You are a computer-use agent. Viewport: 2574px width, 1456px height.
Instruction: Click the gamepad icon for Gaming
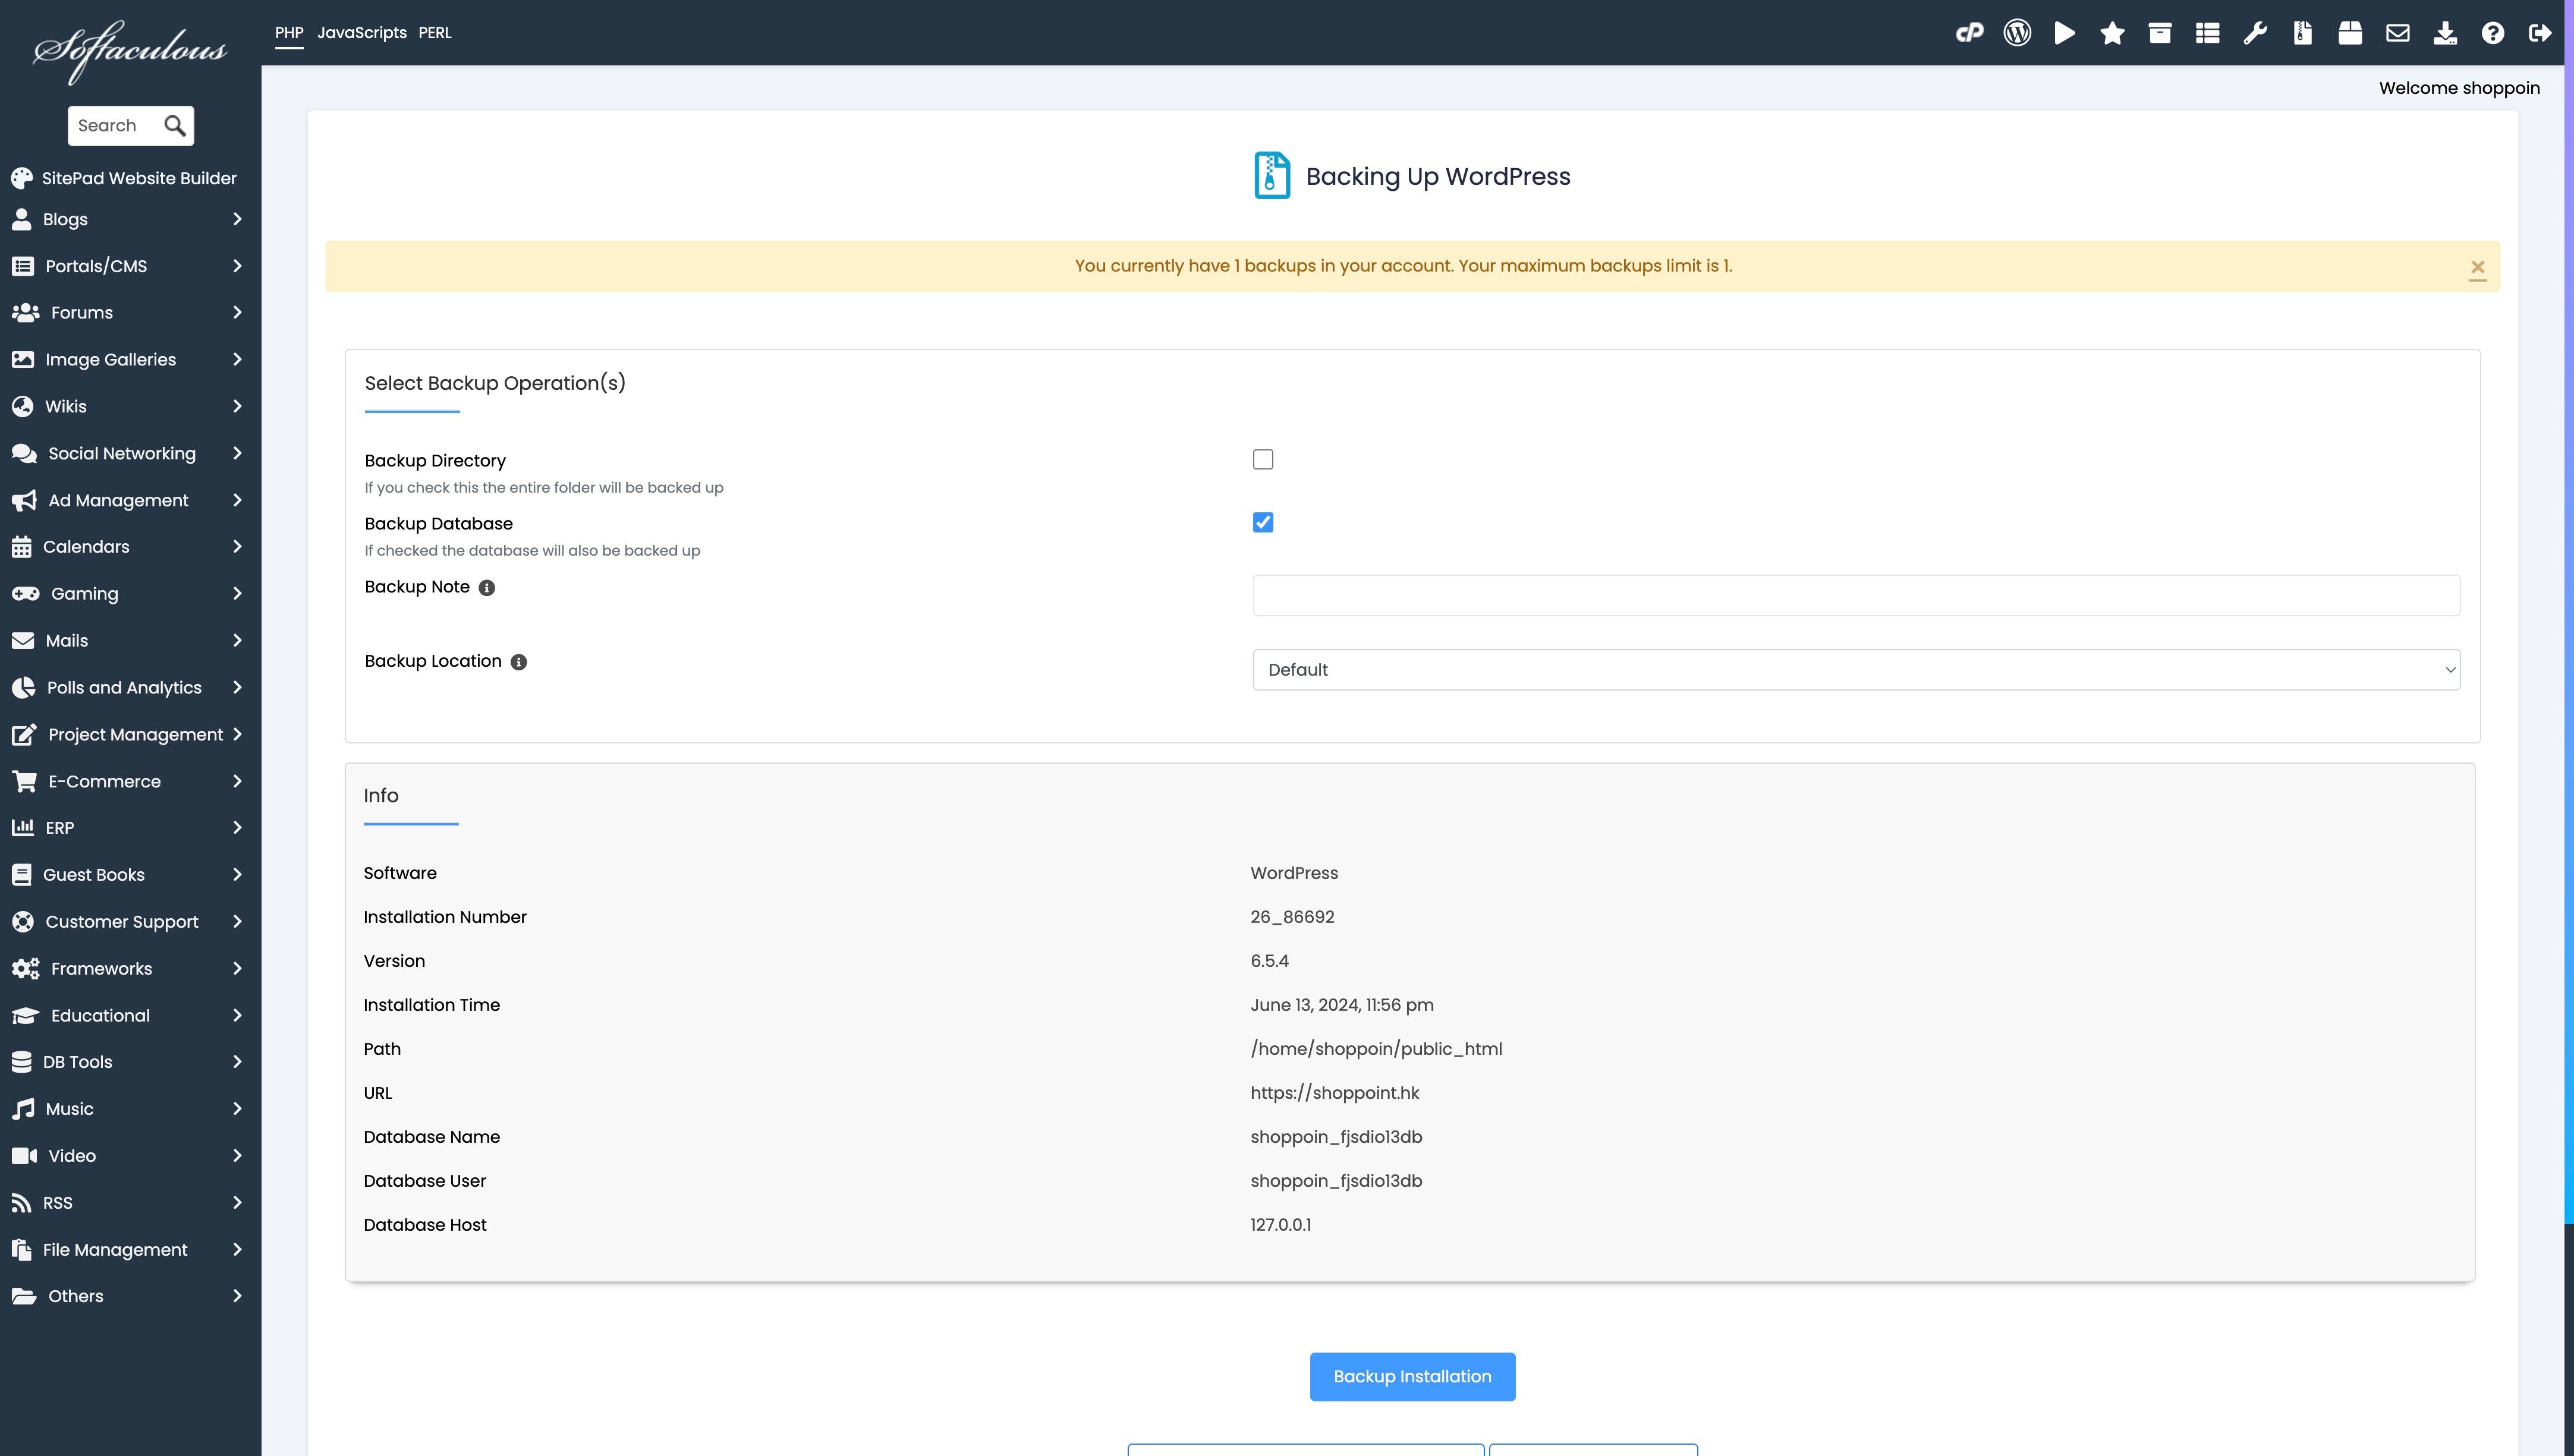click(x=25, y=594)
